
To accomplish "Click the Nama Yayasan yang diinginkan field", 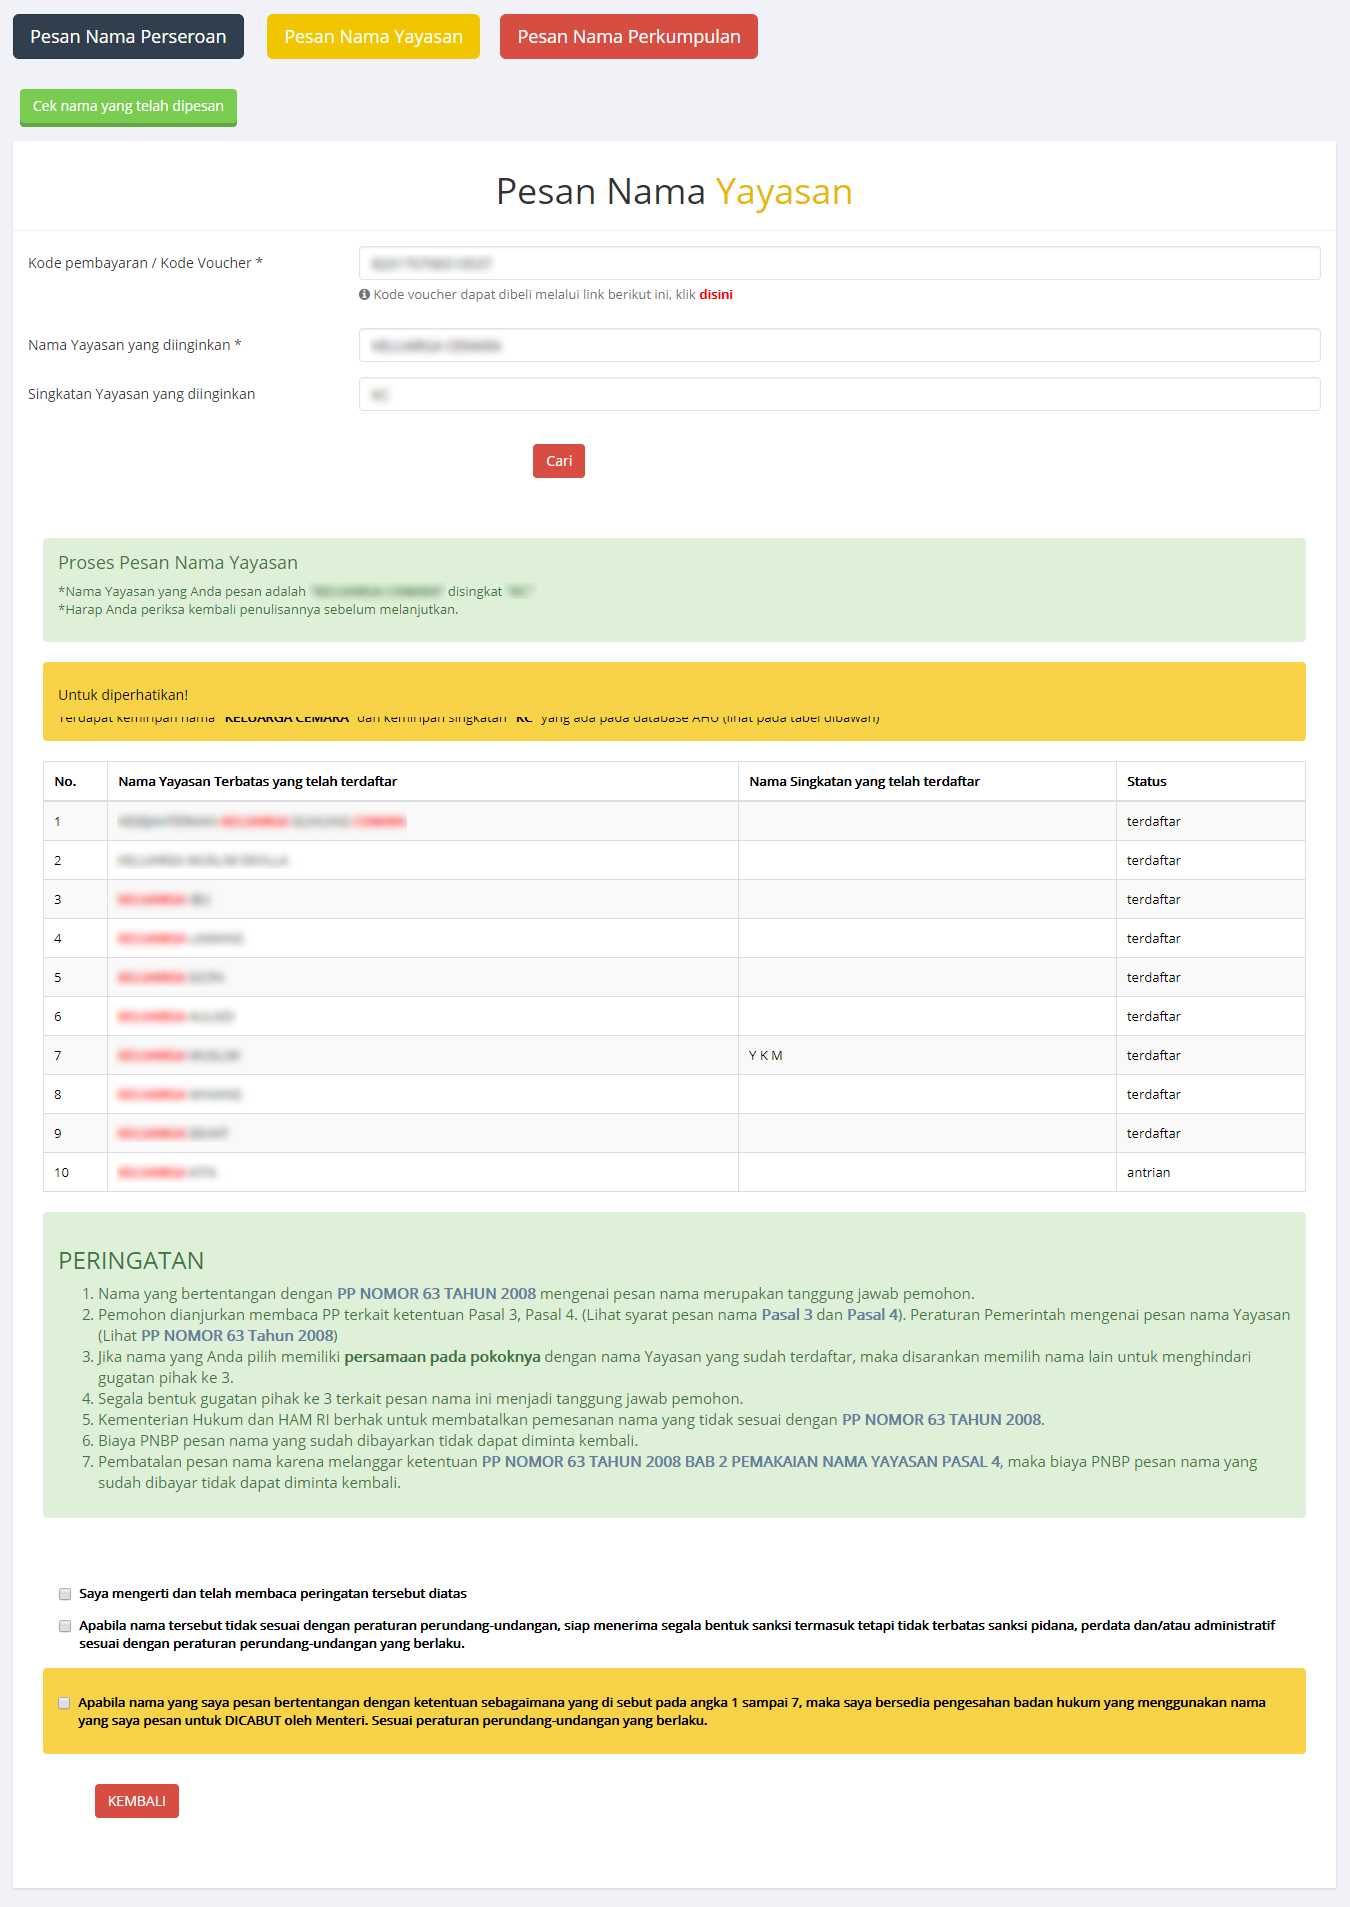I will click(839, 346).
